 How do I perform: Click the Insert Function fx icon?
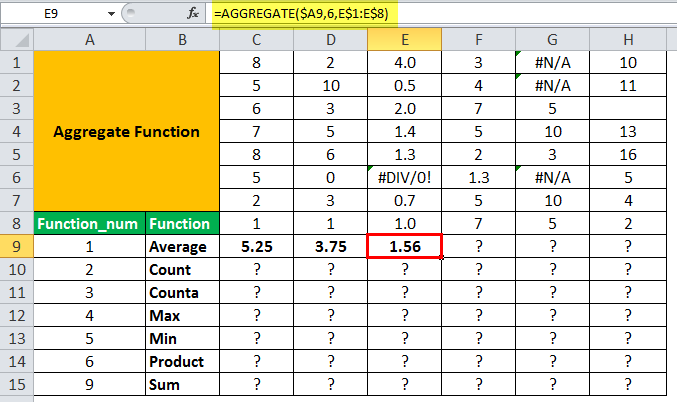[x=193, y=13]
